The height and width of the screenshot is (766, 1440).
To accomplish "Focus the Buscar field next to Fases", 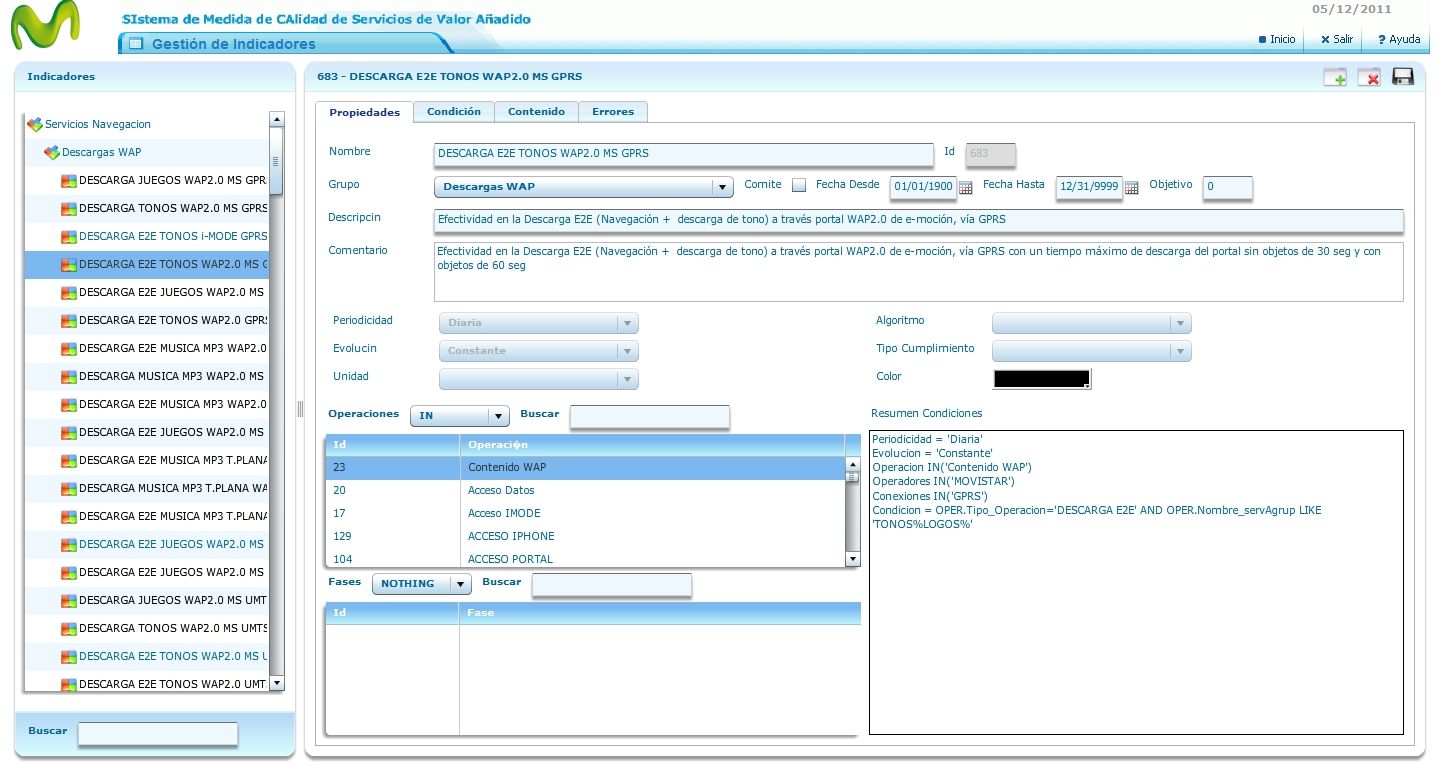I will [611, 585].
